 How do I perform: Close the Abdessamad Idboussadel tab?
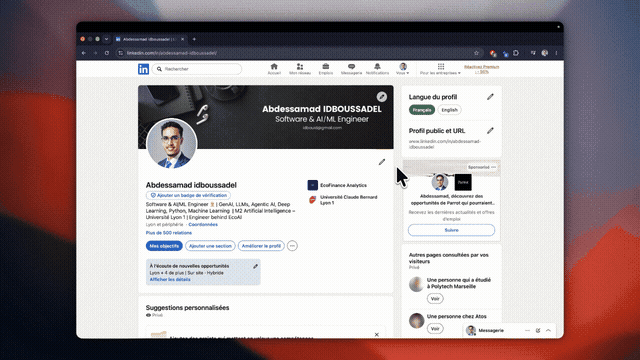pos(182,39)
